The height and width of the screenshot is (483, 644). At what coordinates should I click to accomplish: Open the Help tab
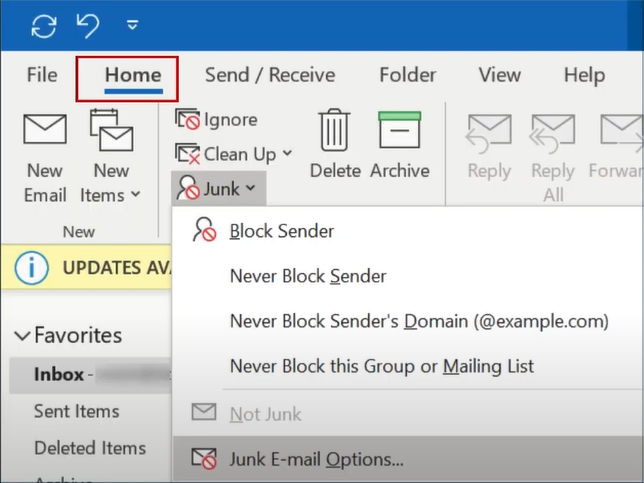(584, 76)
